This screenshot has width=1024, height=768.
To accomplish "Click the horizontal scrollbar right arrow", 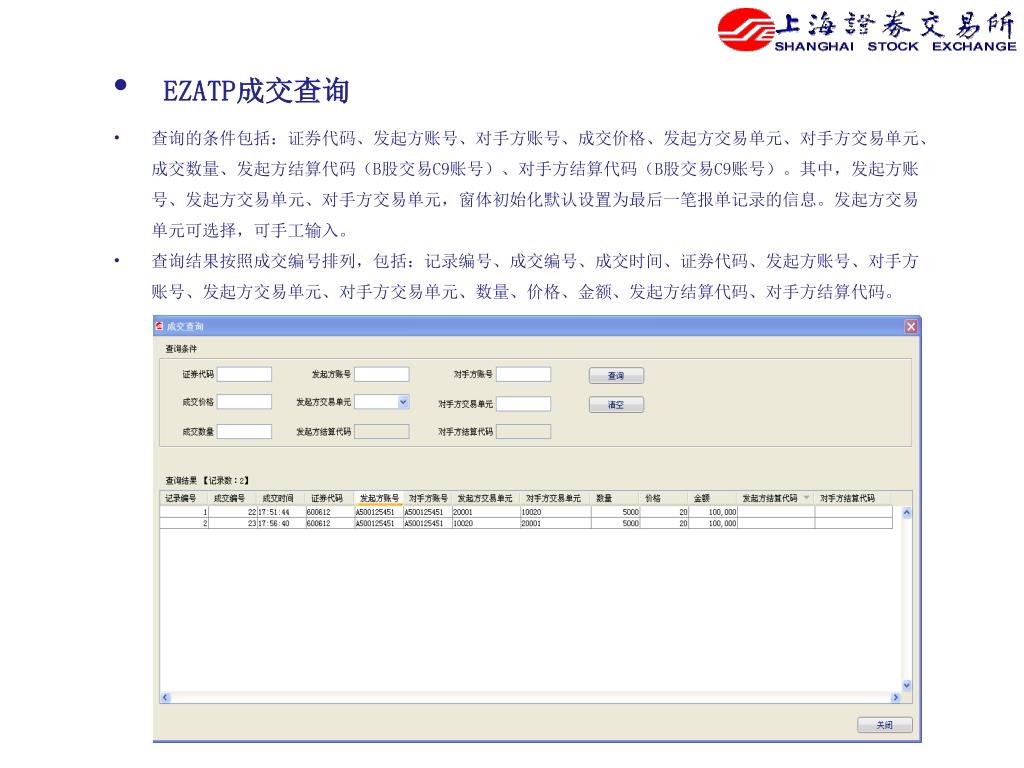I will click(x=895, y=697).
